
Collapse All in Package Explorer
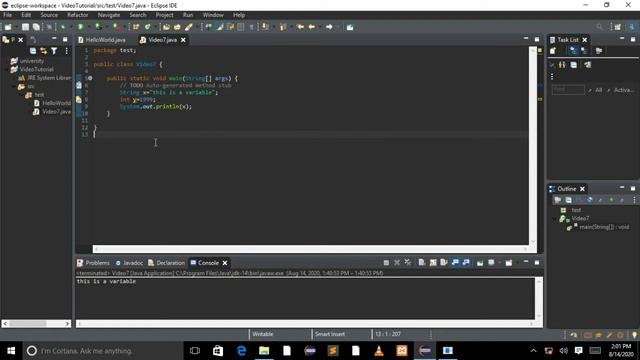point(33,51)
